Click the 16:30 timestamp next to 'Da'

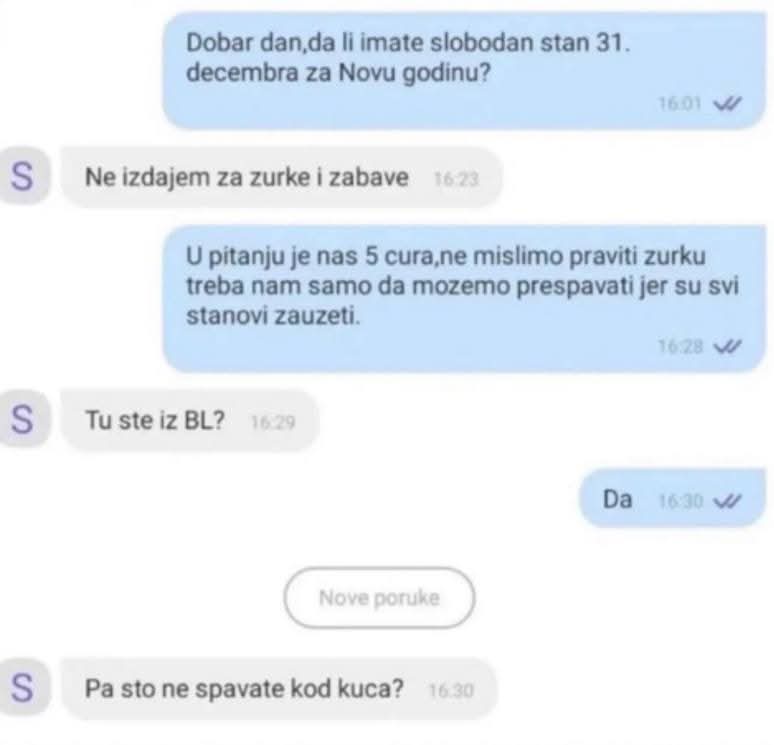(x=680, y=501)
